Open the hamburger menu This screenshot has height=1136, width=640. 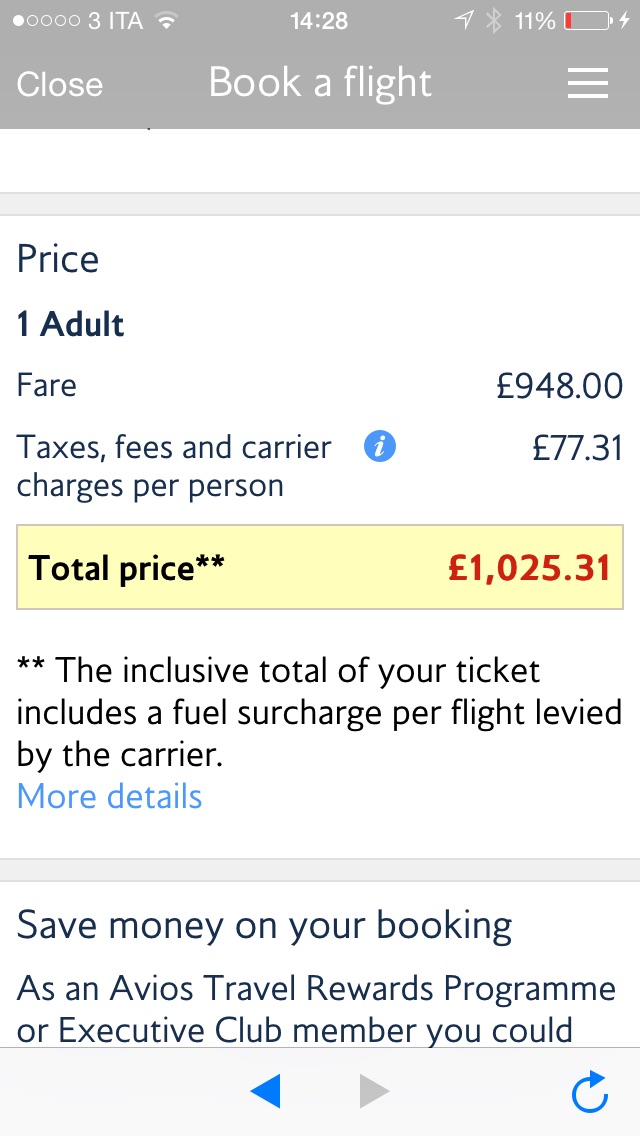point(588,84)
